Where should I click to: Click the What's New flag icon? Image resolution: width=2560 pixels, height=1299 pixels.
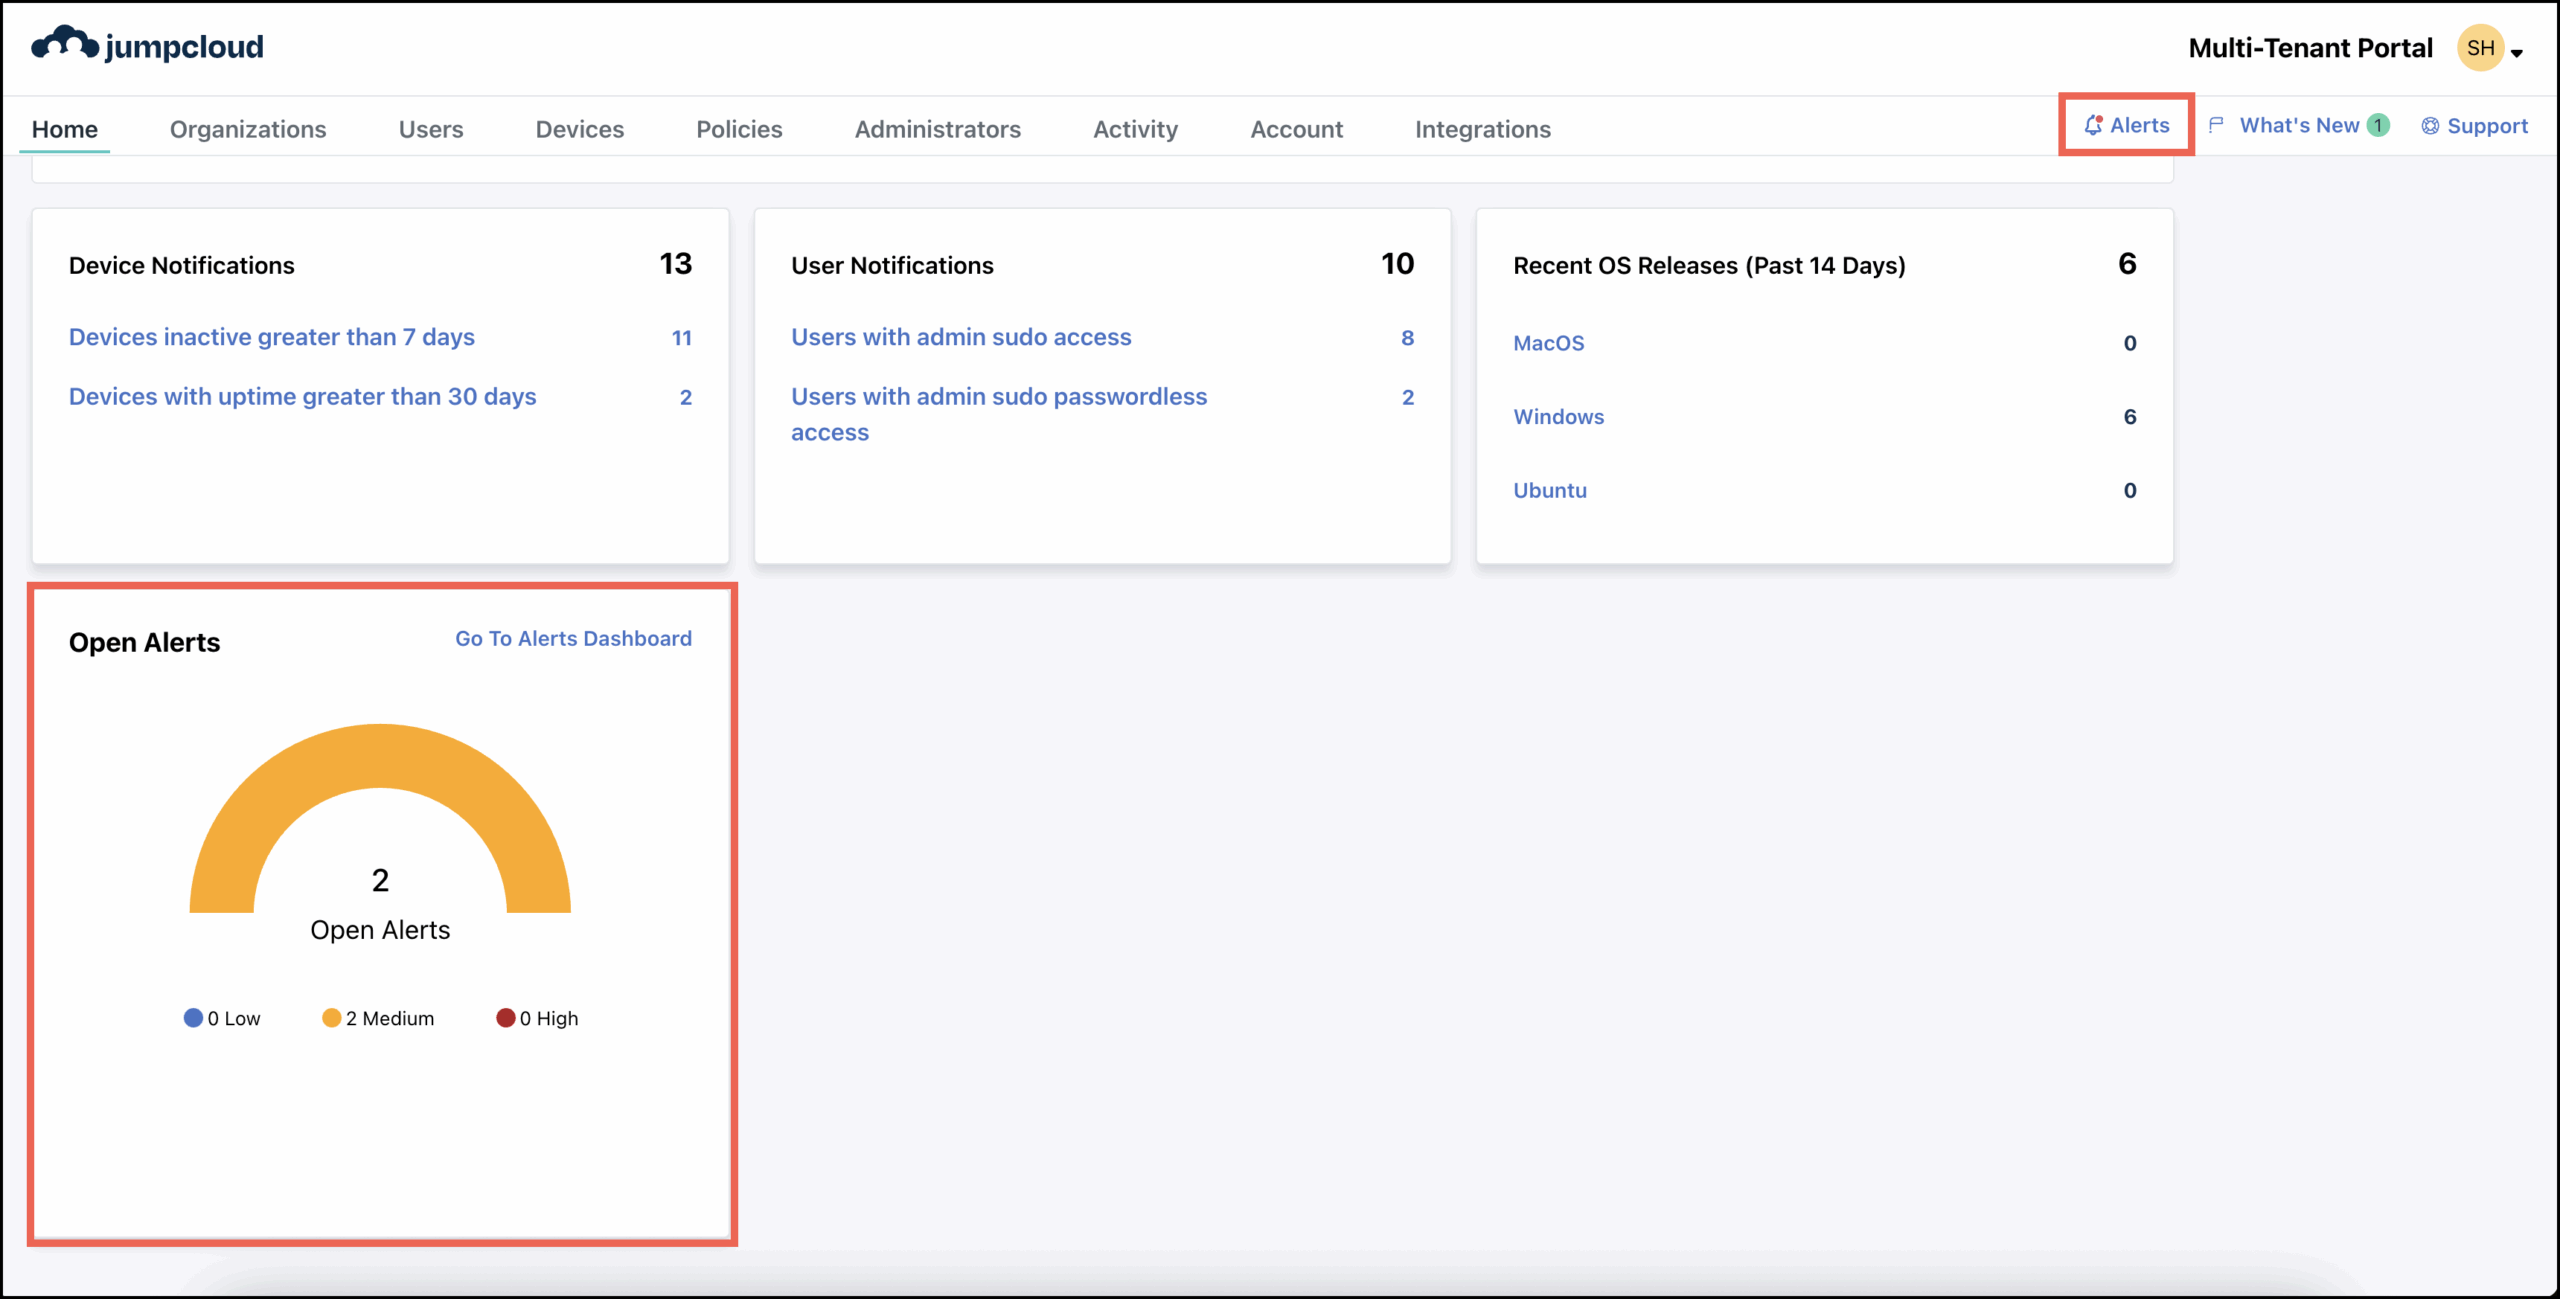[x=2218, y=124]
